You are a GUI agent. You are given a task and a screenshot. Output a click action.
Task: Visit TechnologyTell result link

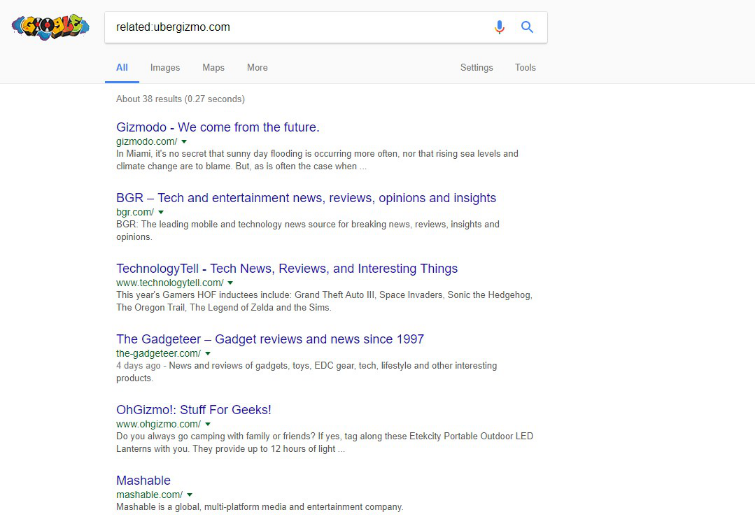click(x=287, y=268)
